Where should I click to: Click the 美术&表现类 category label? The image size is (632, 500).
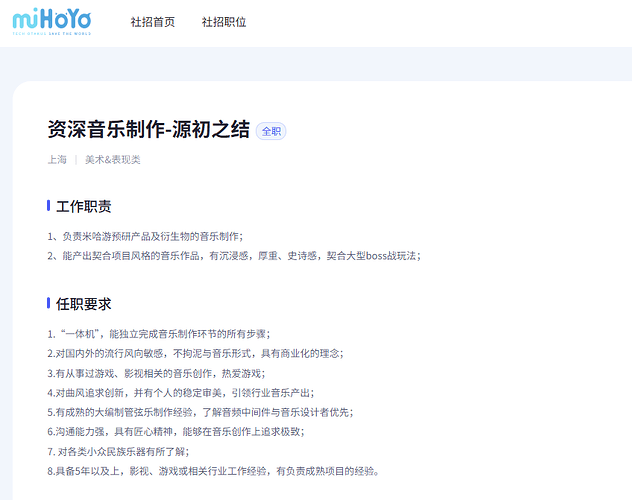[112, 160]
